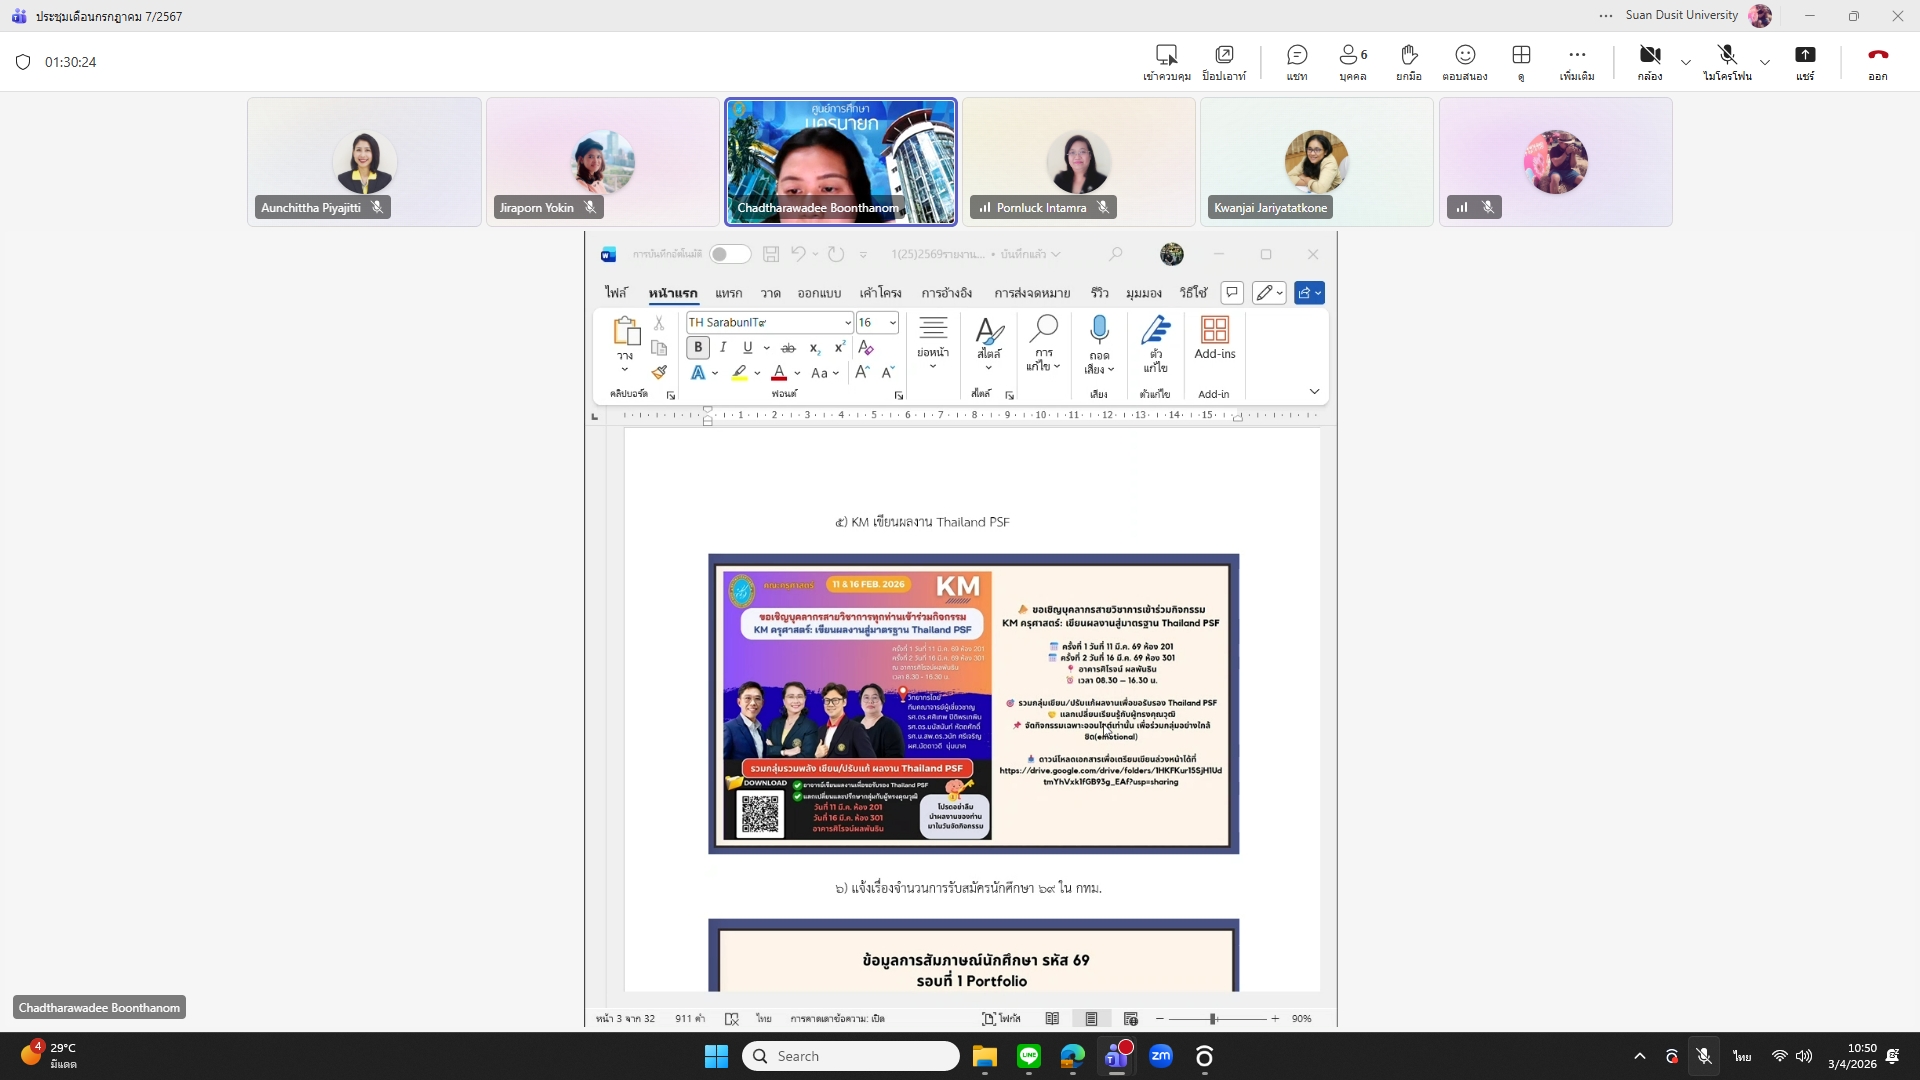The width and height of the screenshot is (1920, 1080).
Task: Click the Add-ins button
Action: coord(1214,338)
